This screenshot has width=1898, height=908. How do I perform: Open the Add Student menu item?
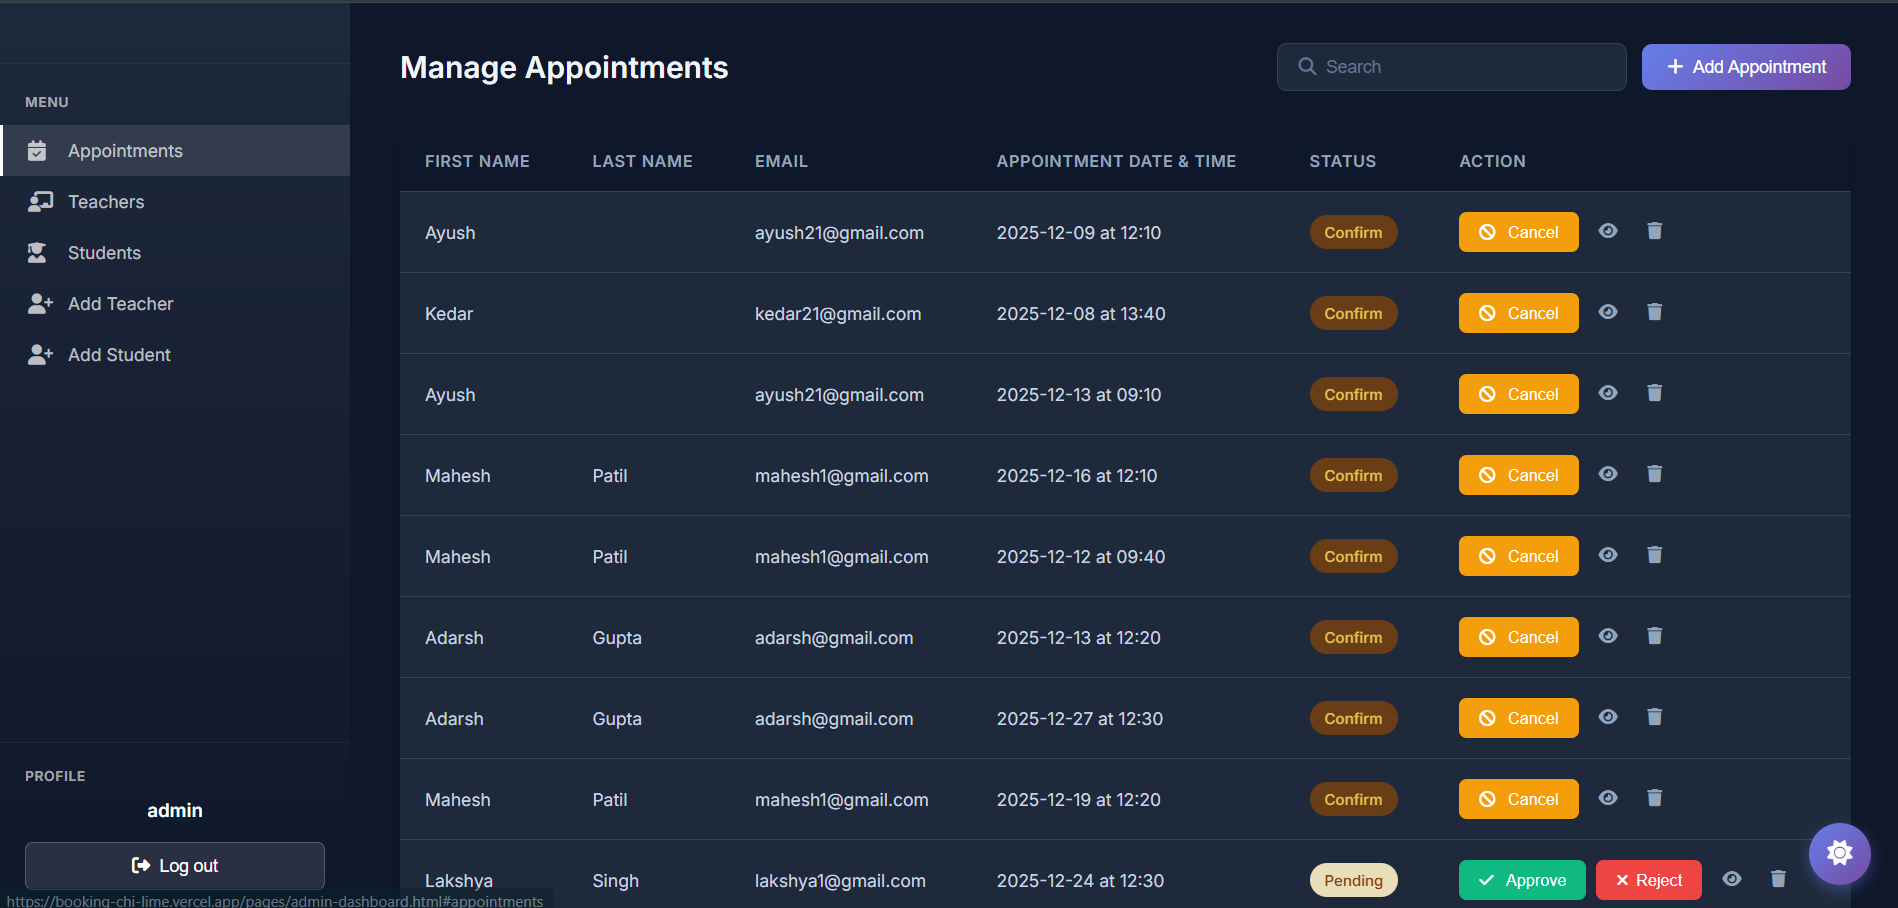pyautogui.click(x=175, y=355)
